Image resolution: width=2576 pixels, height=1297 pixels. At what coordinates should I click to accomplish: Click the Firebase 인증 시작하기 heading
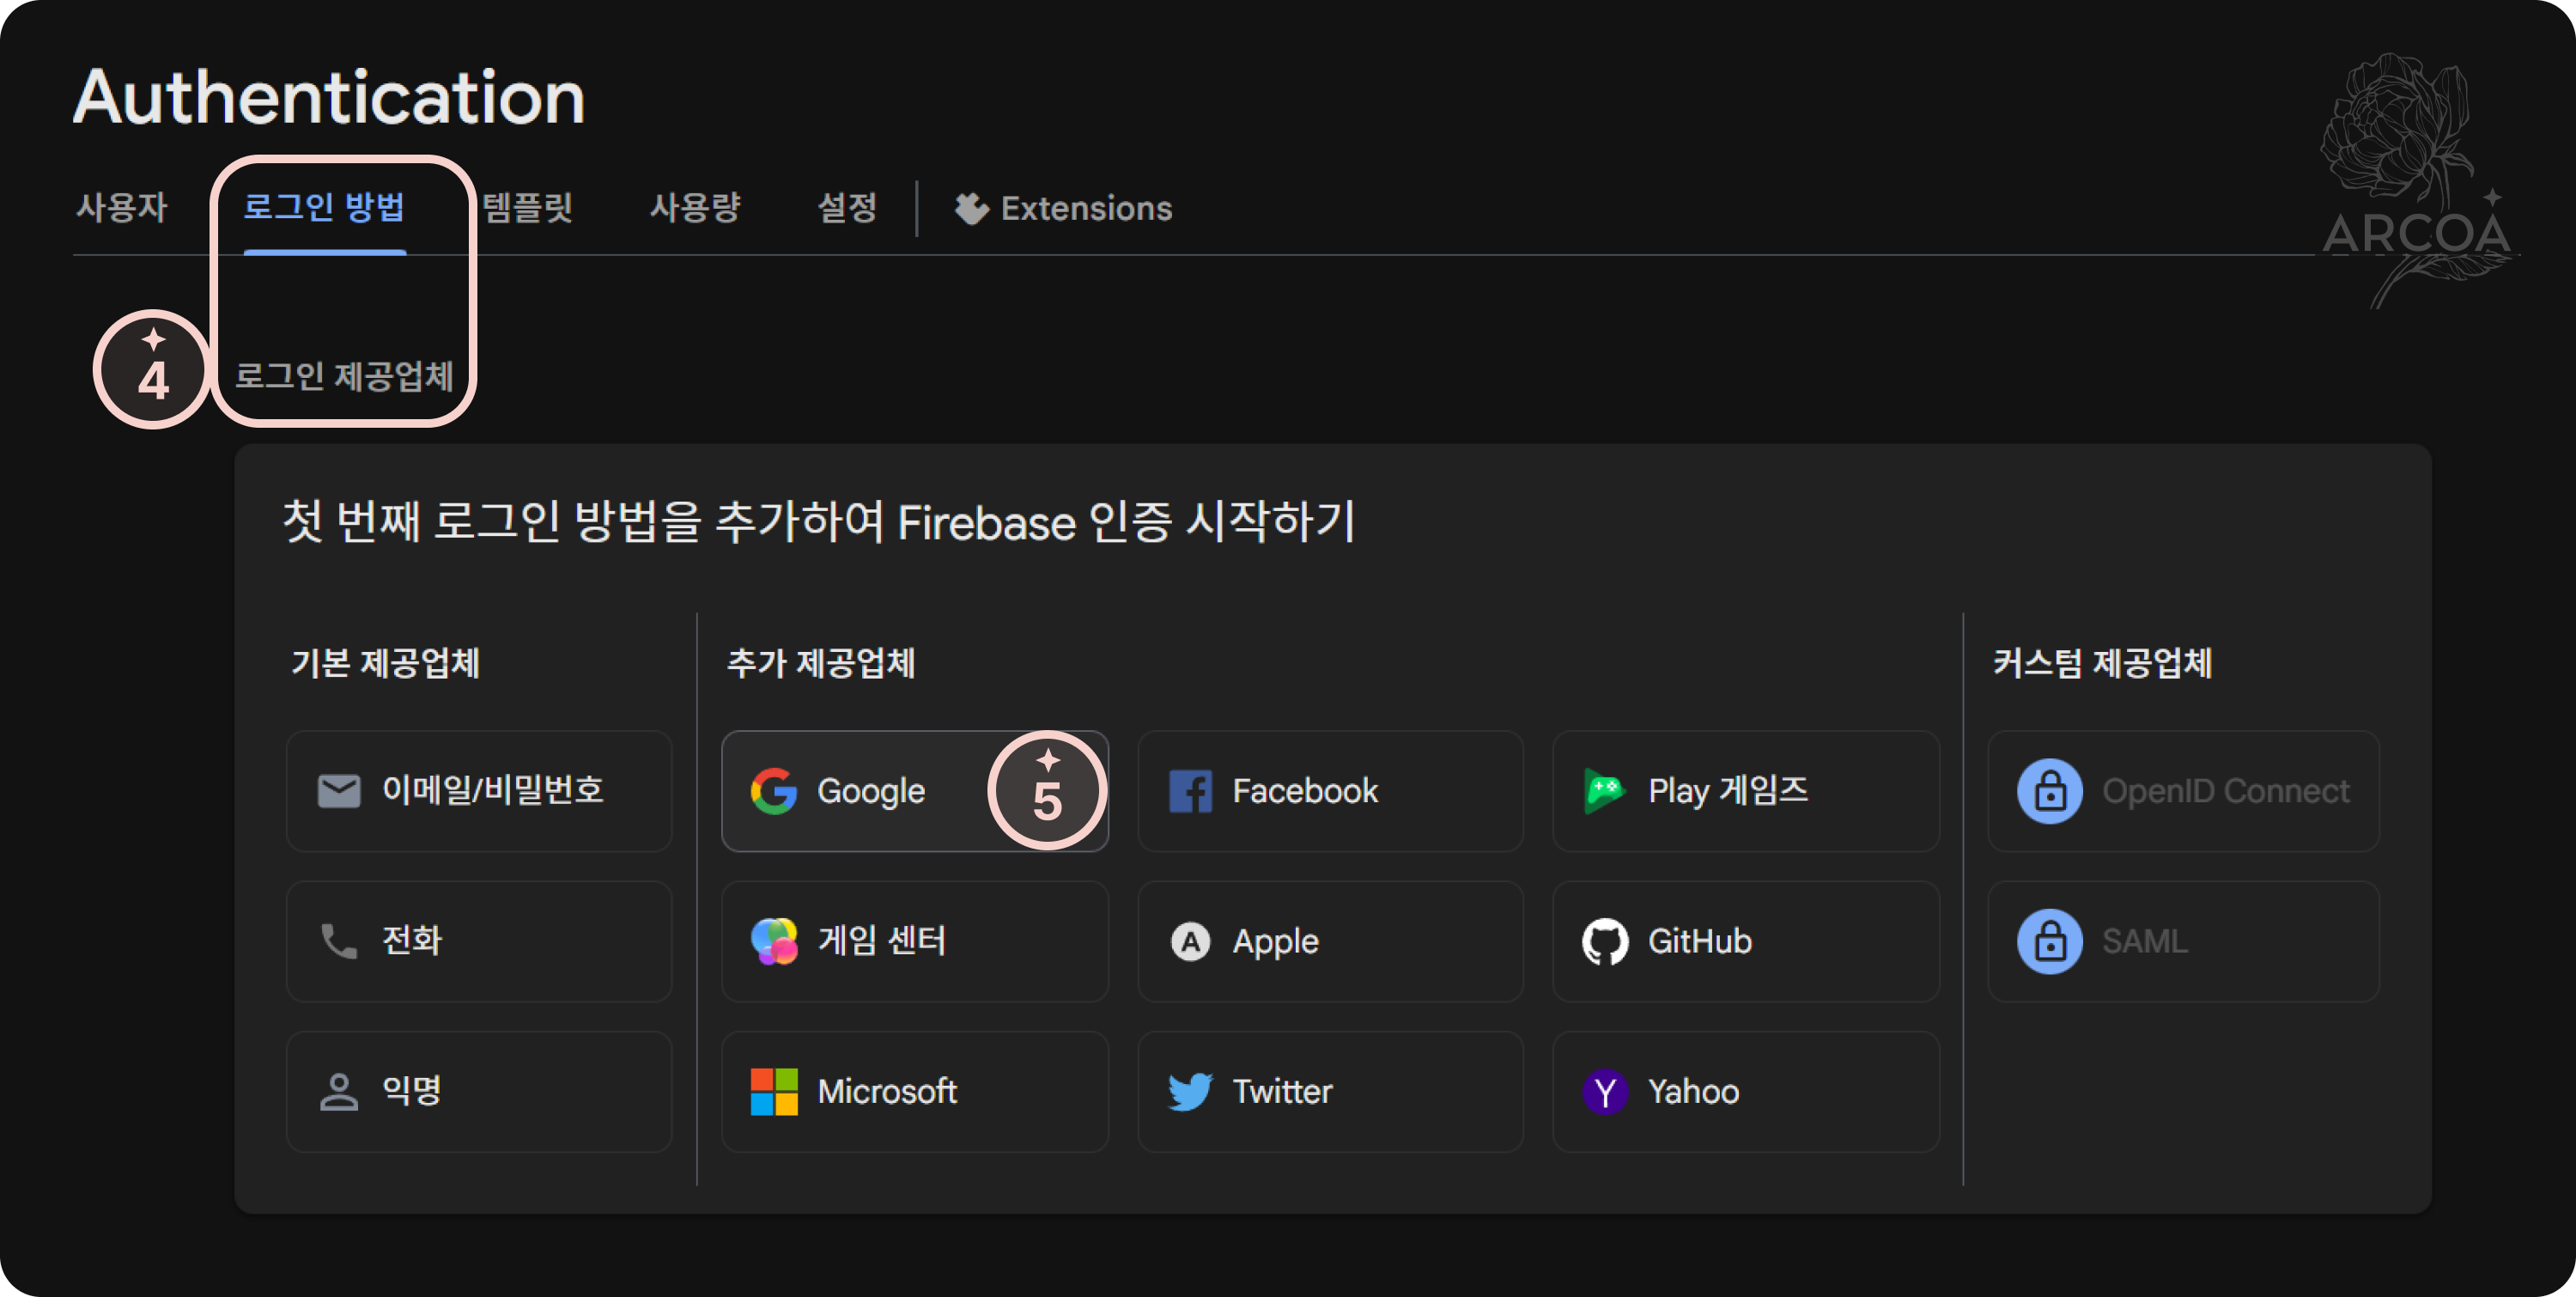click(x=819, y=521)
